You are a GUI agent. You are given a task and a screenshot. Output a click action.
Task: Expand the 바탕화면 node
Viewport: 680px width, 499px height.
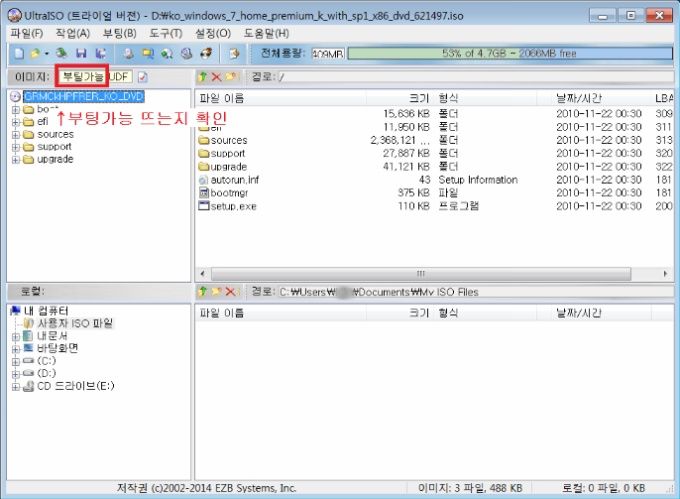(x=16, y=349)
